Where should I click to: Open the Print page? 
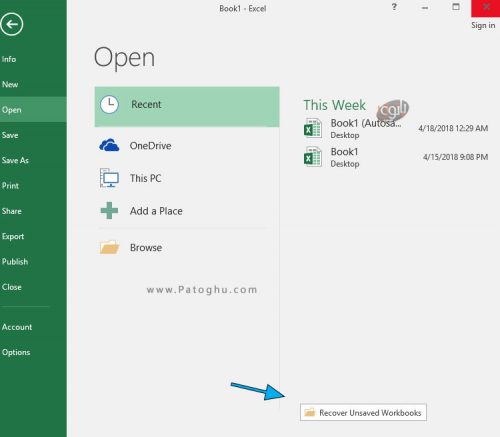click(x=10, y=186)
